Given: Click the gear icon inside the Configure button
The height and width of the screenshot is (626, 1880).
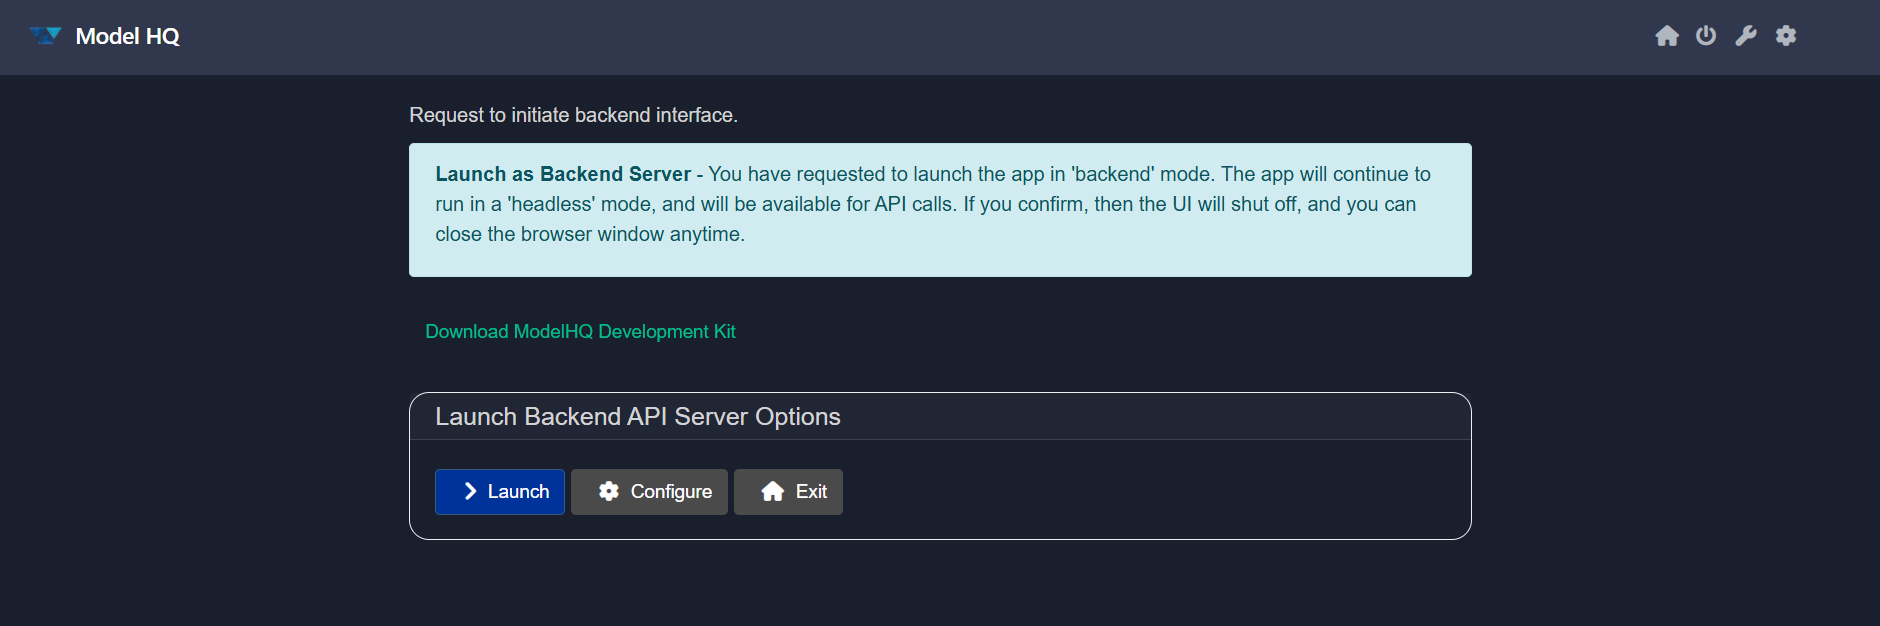Looking at the screenshot, I should [x=608, y=491].
